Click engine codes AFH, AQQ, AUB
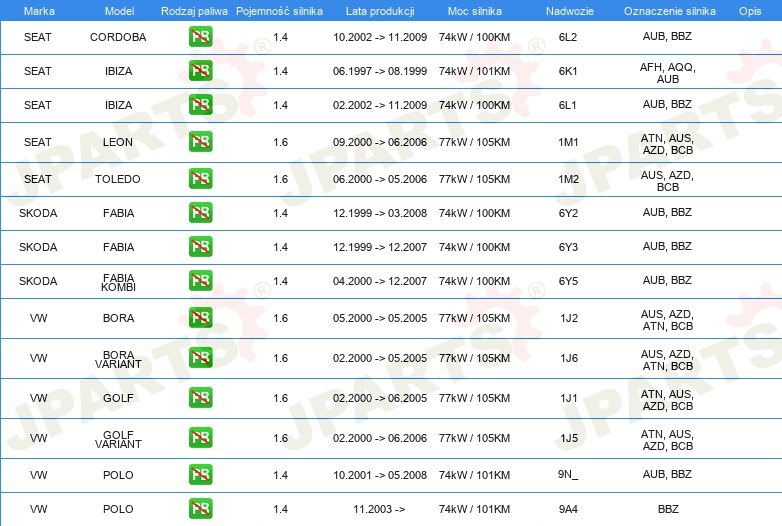 668,73
